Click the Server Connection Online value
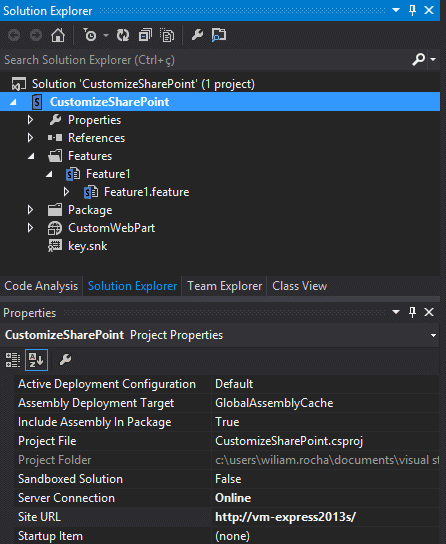 (x=233, y=498)
